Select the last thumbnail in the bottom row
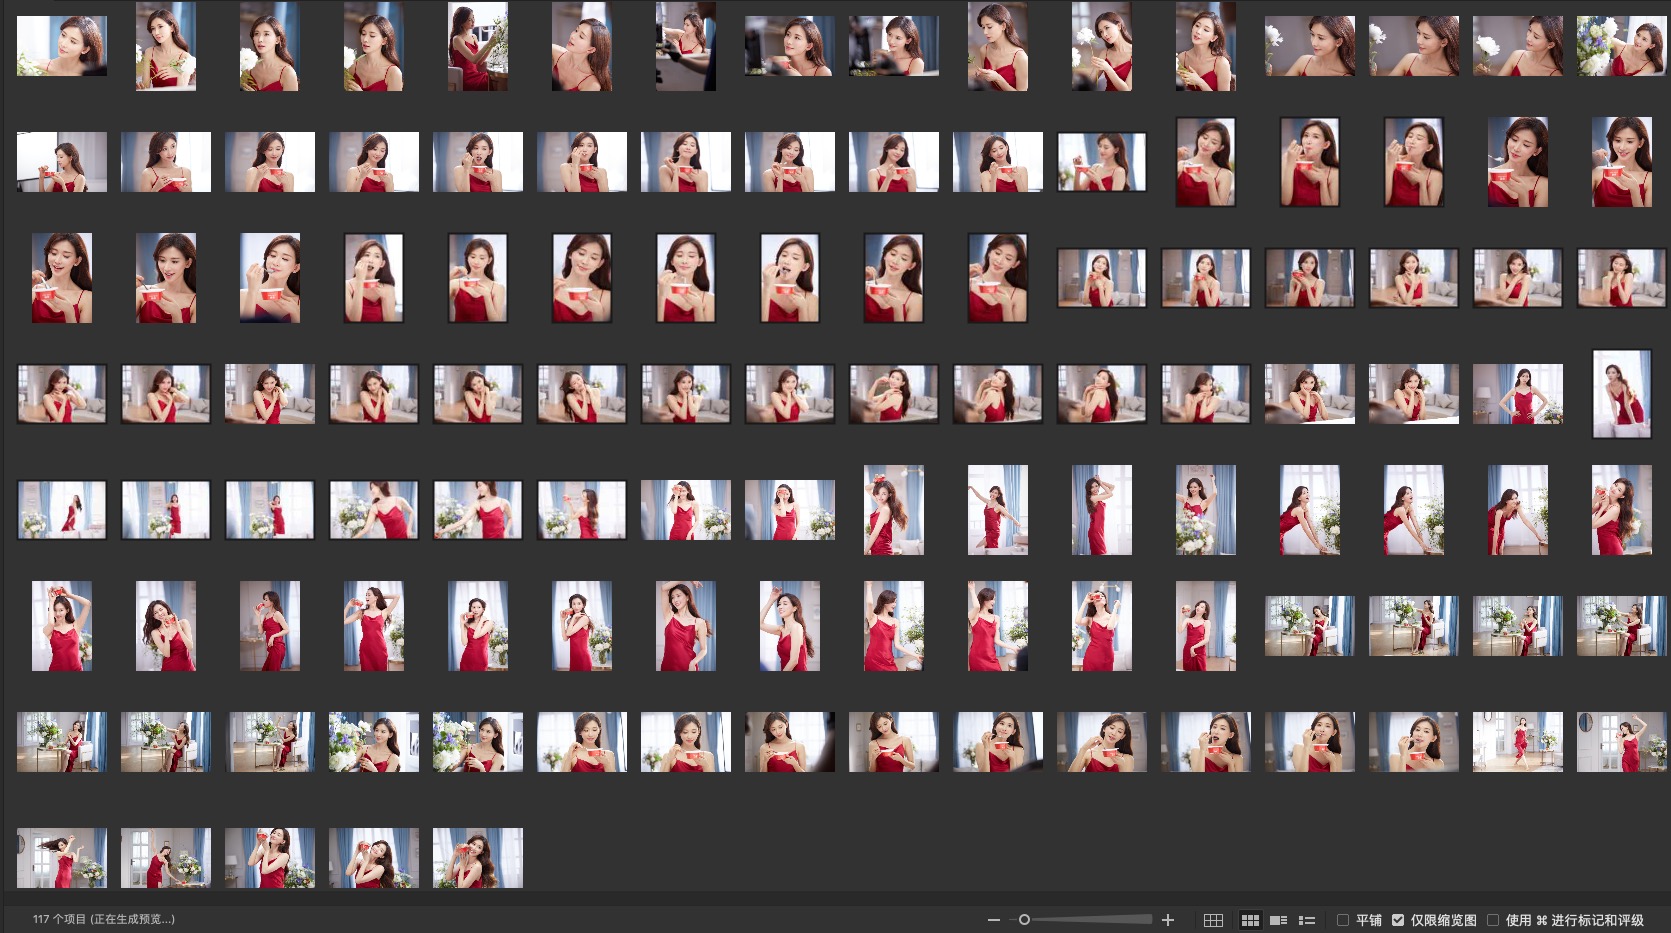The image size is (1671, 933). point(477,858)
